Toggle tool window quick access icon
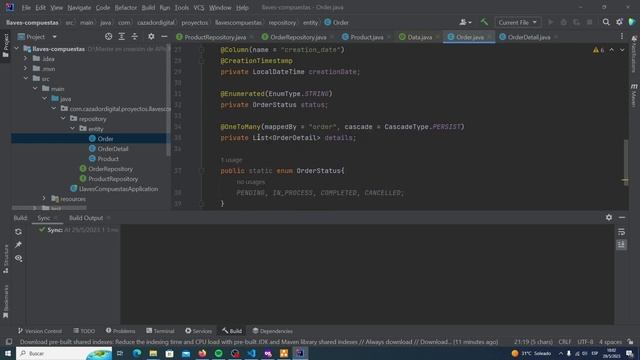 [x=9, y=342]
